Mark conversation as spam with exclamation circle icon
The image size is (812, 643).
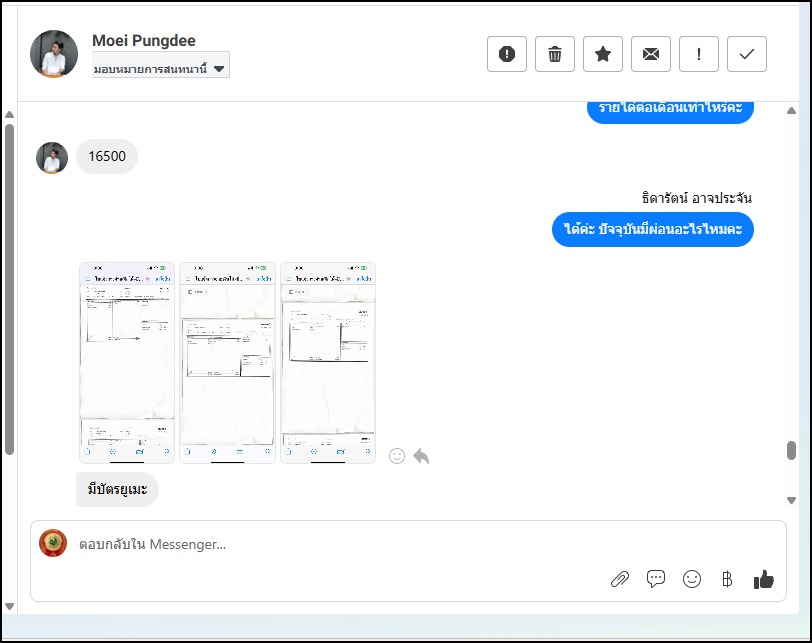click(x=506, y=54)
